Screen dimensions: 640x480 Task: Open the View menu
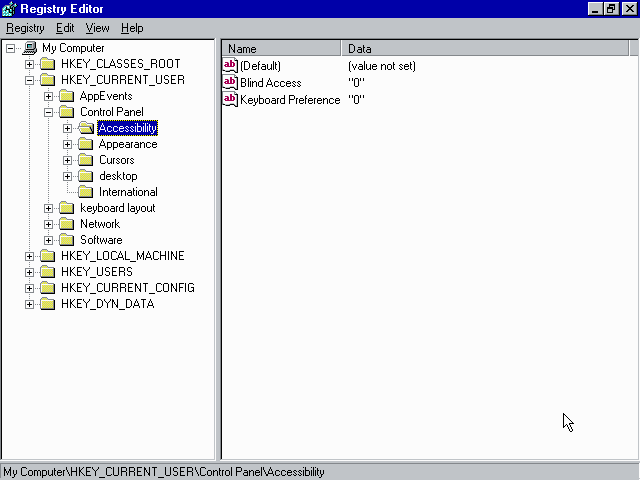97,28
